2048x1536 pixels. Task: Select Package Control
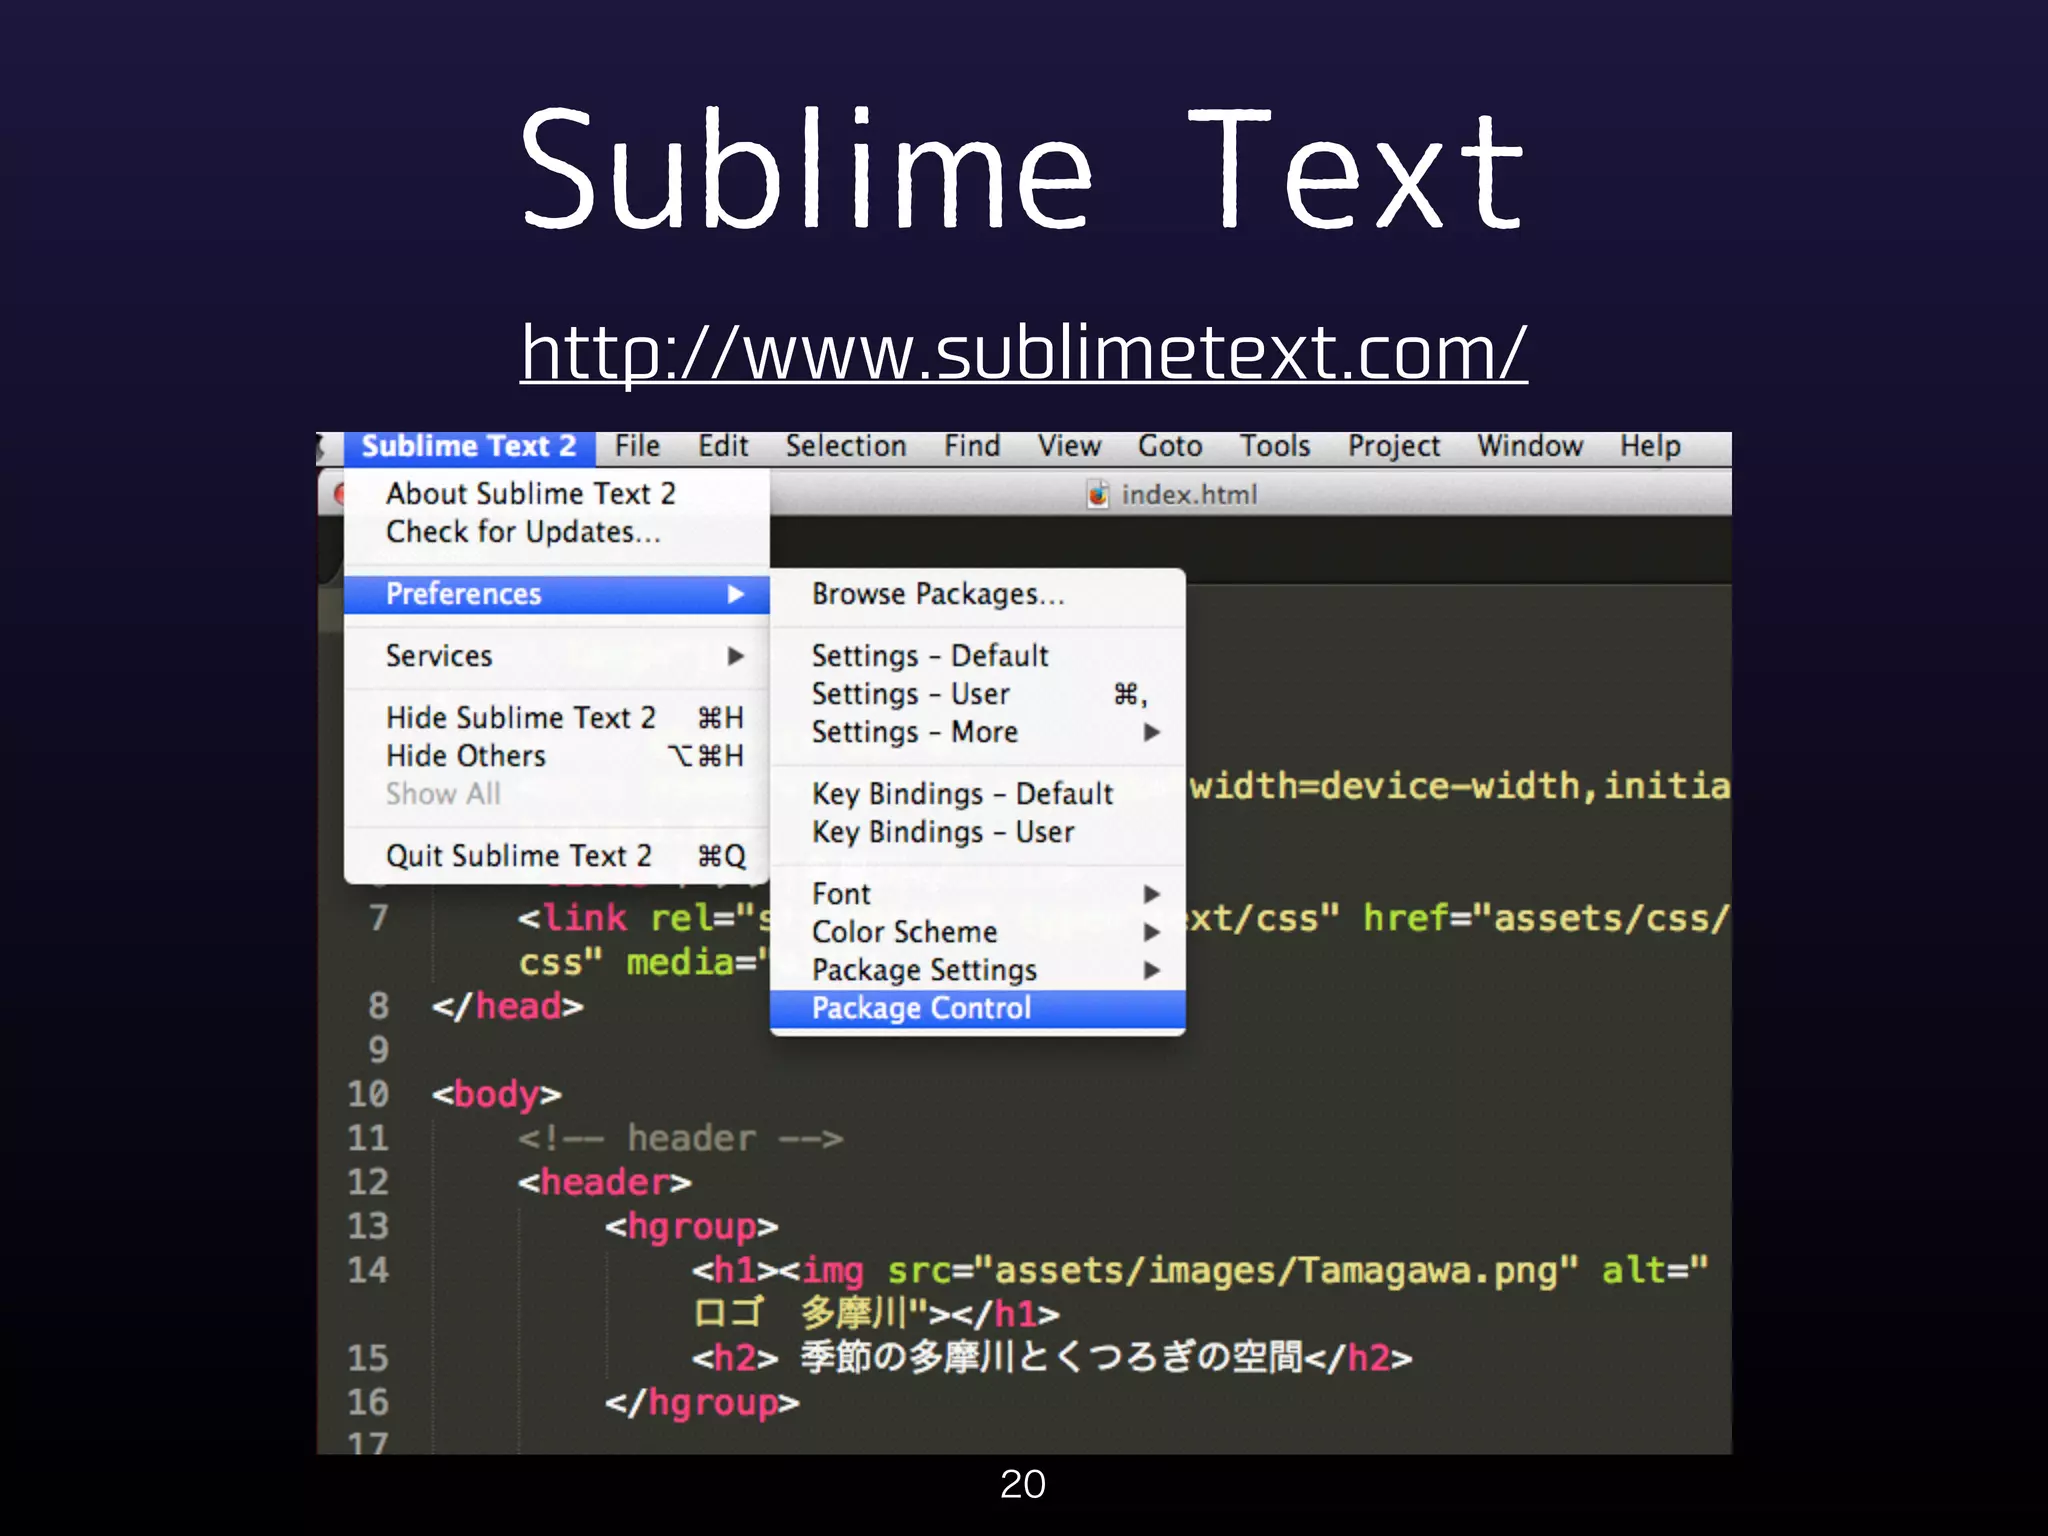[978, 1008]
